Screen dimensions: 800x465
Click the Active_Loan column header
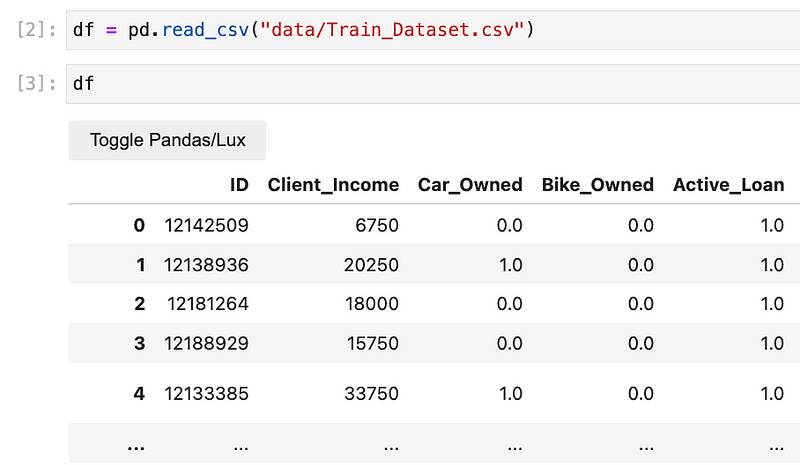(x=729, y=185)
